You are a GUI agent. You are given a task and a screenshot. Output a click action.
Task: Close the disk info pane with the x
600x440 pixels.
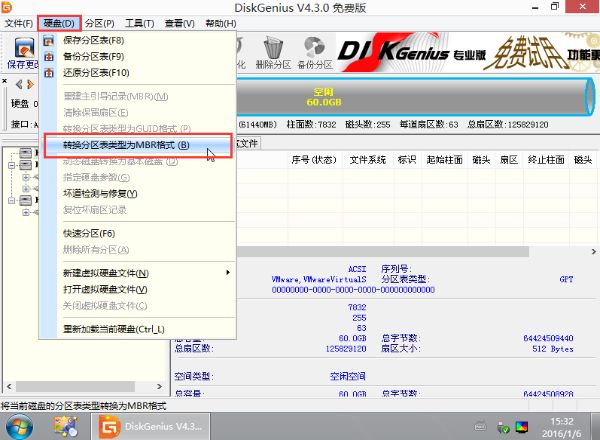click(5, 81)
